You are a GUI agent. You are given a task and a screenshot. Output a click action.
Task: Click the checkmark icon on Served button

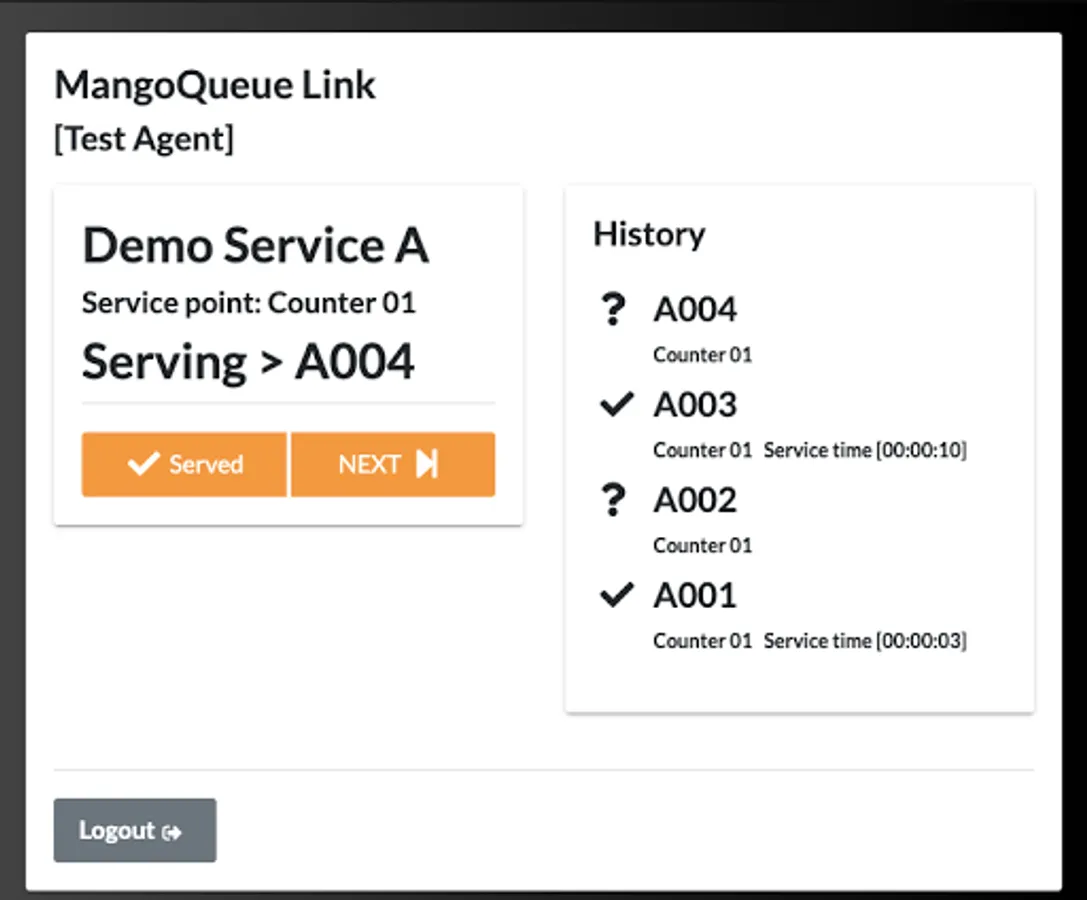coord(144,464)
